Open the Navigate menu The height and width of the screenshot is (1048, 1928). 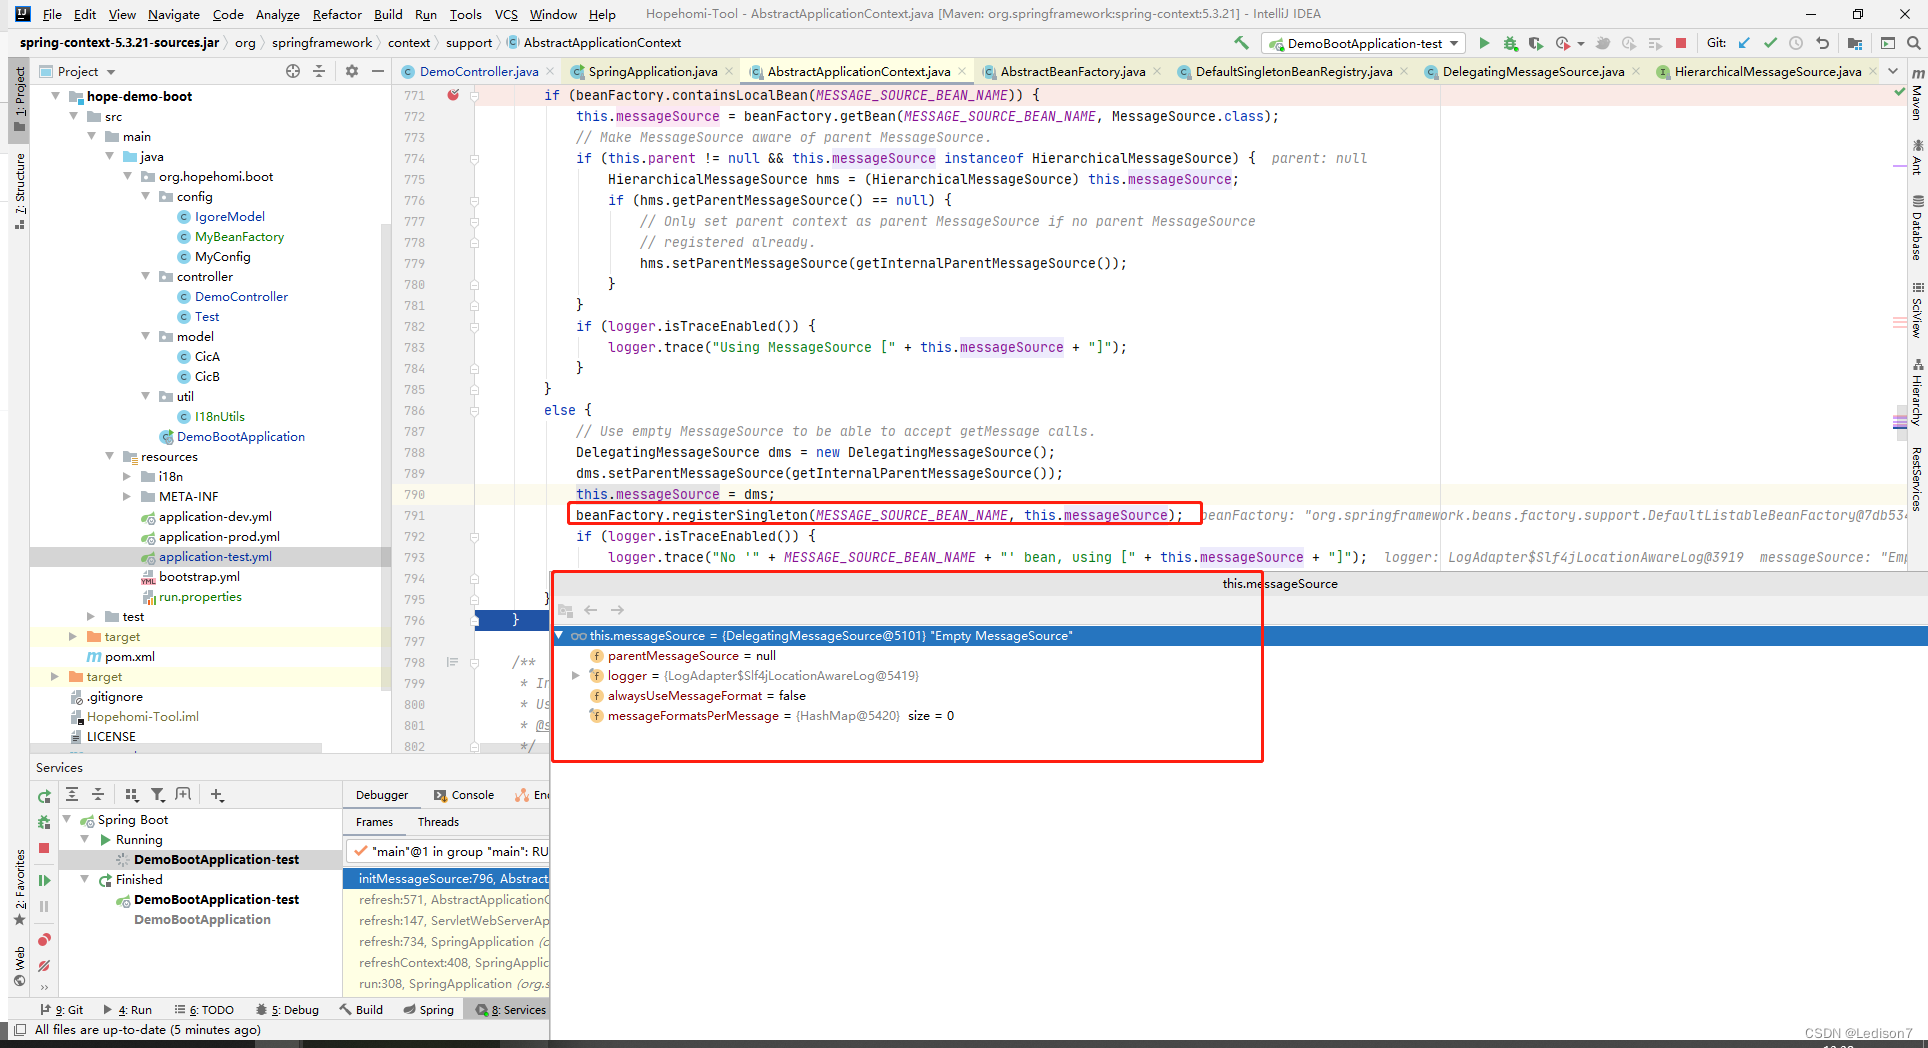[x=174, y=14]
